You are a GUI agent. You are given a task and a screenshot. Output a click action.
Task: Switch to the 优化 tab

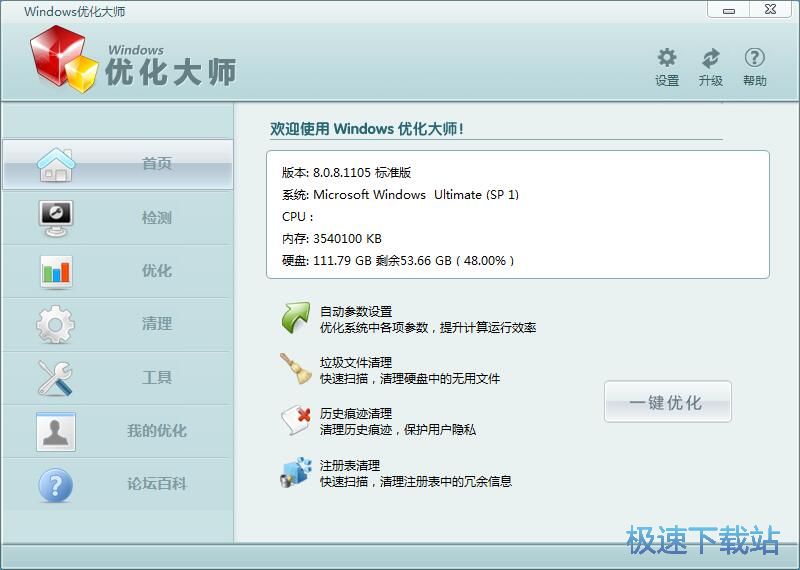point(118,271)
